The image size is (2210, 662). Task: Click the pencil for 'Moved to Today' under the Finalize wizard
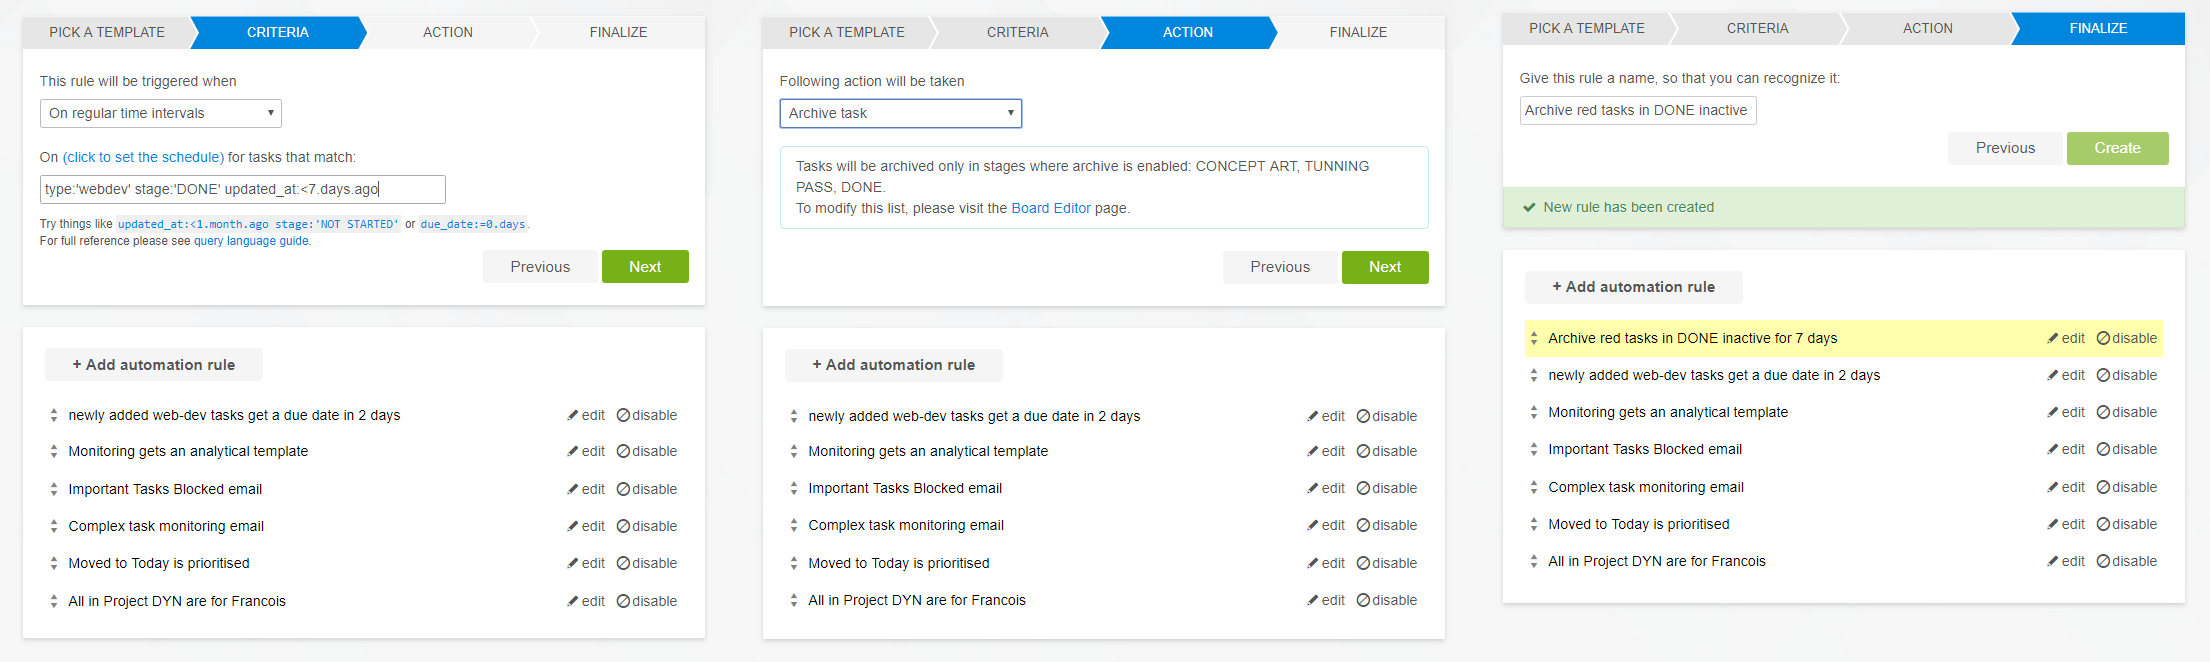click(x=2052, y=525)
